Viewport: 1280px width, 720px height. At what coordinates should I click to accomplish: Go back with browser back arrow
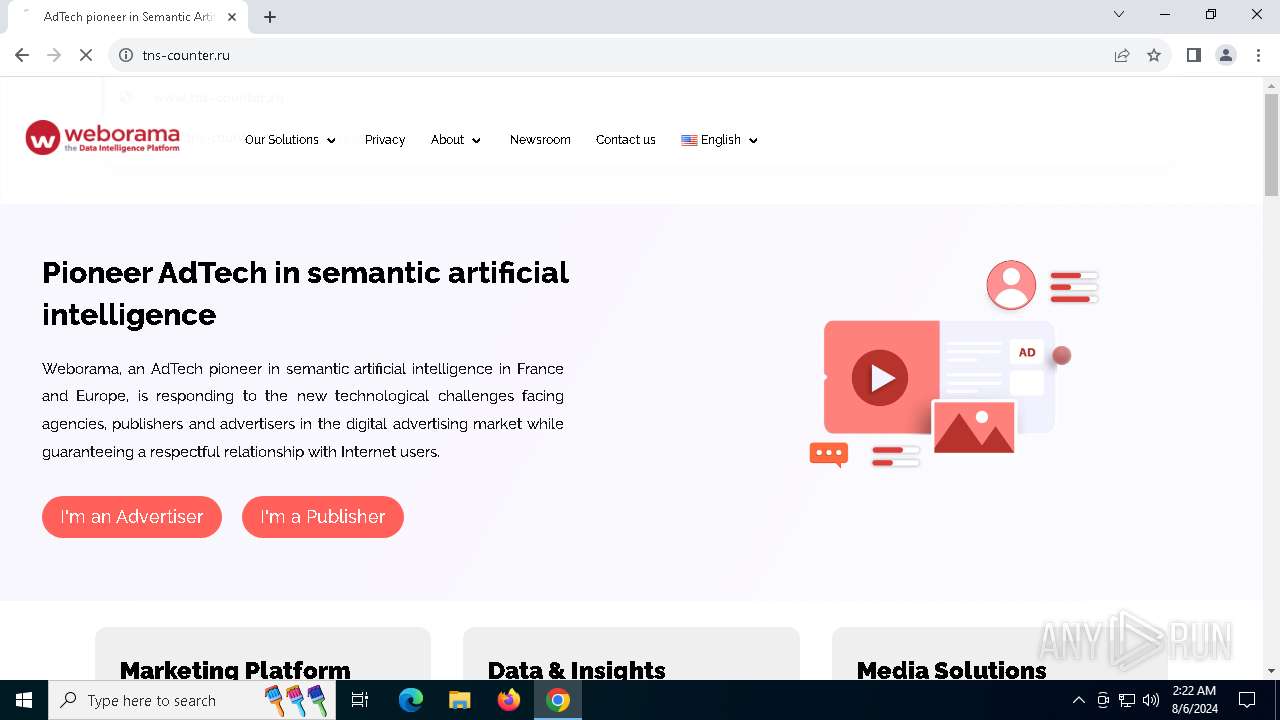pyautogui.click(x=22, y=55)
